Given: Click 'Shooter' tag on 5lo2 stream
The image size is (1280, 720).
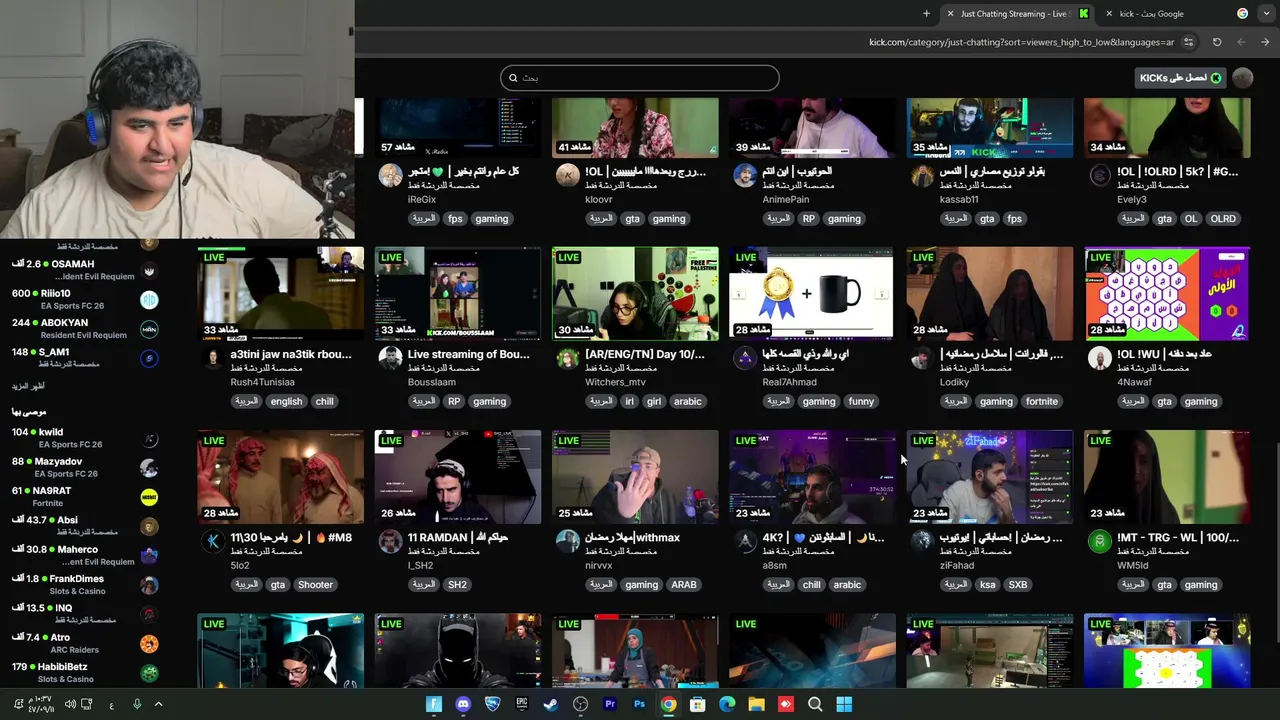Looking at the screenshot, I should (315, 585).
